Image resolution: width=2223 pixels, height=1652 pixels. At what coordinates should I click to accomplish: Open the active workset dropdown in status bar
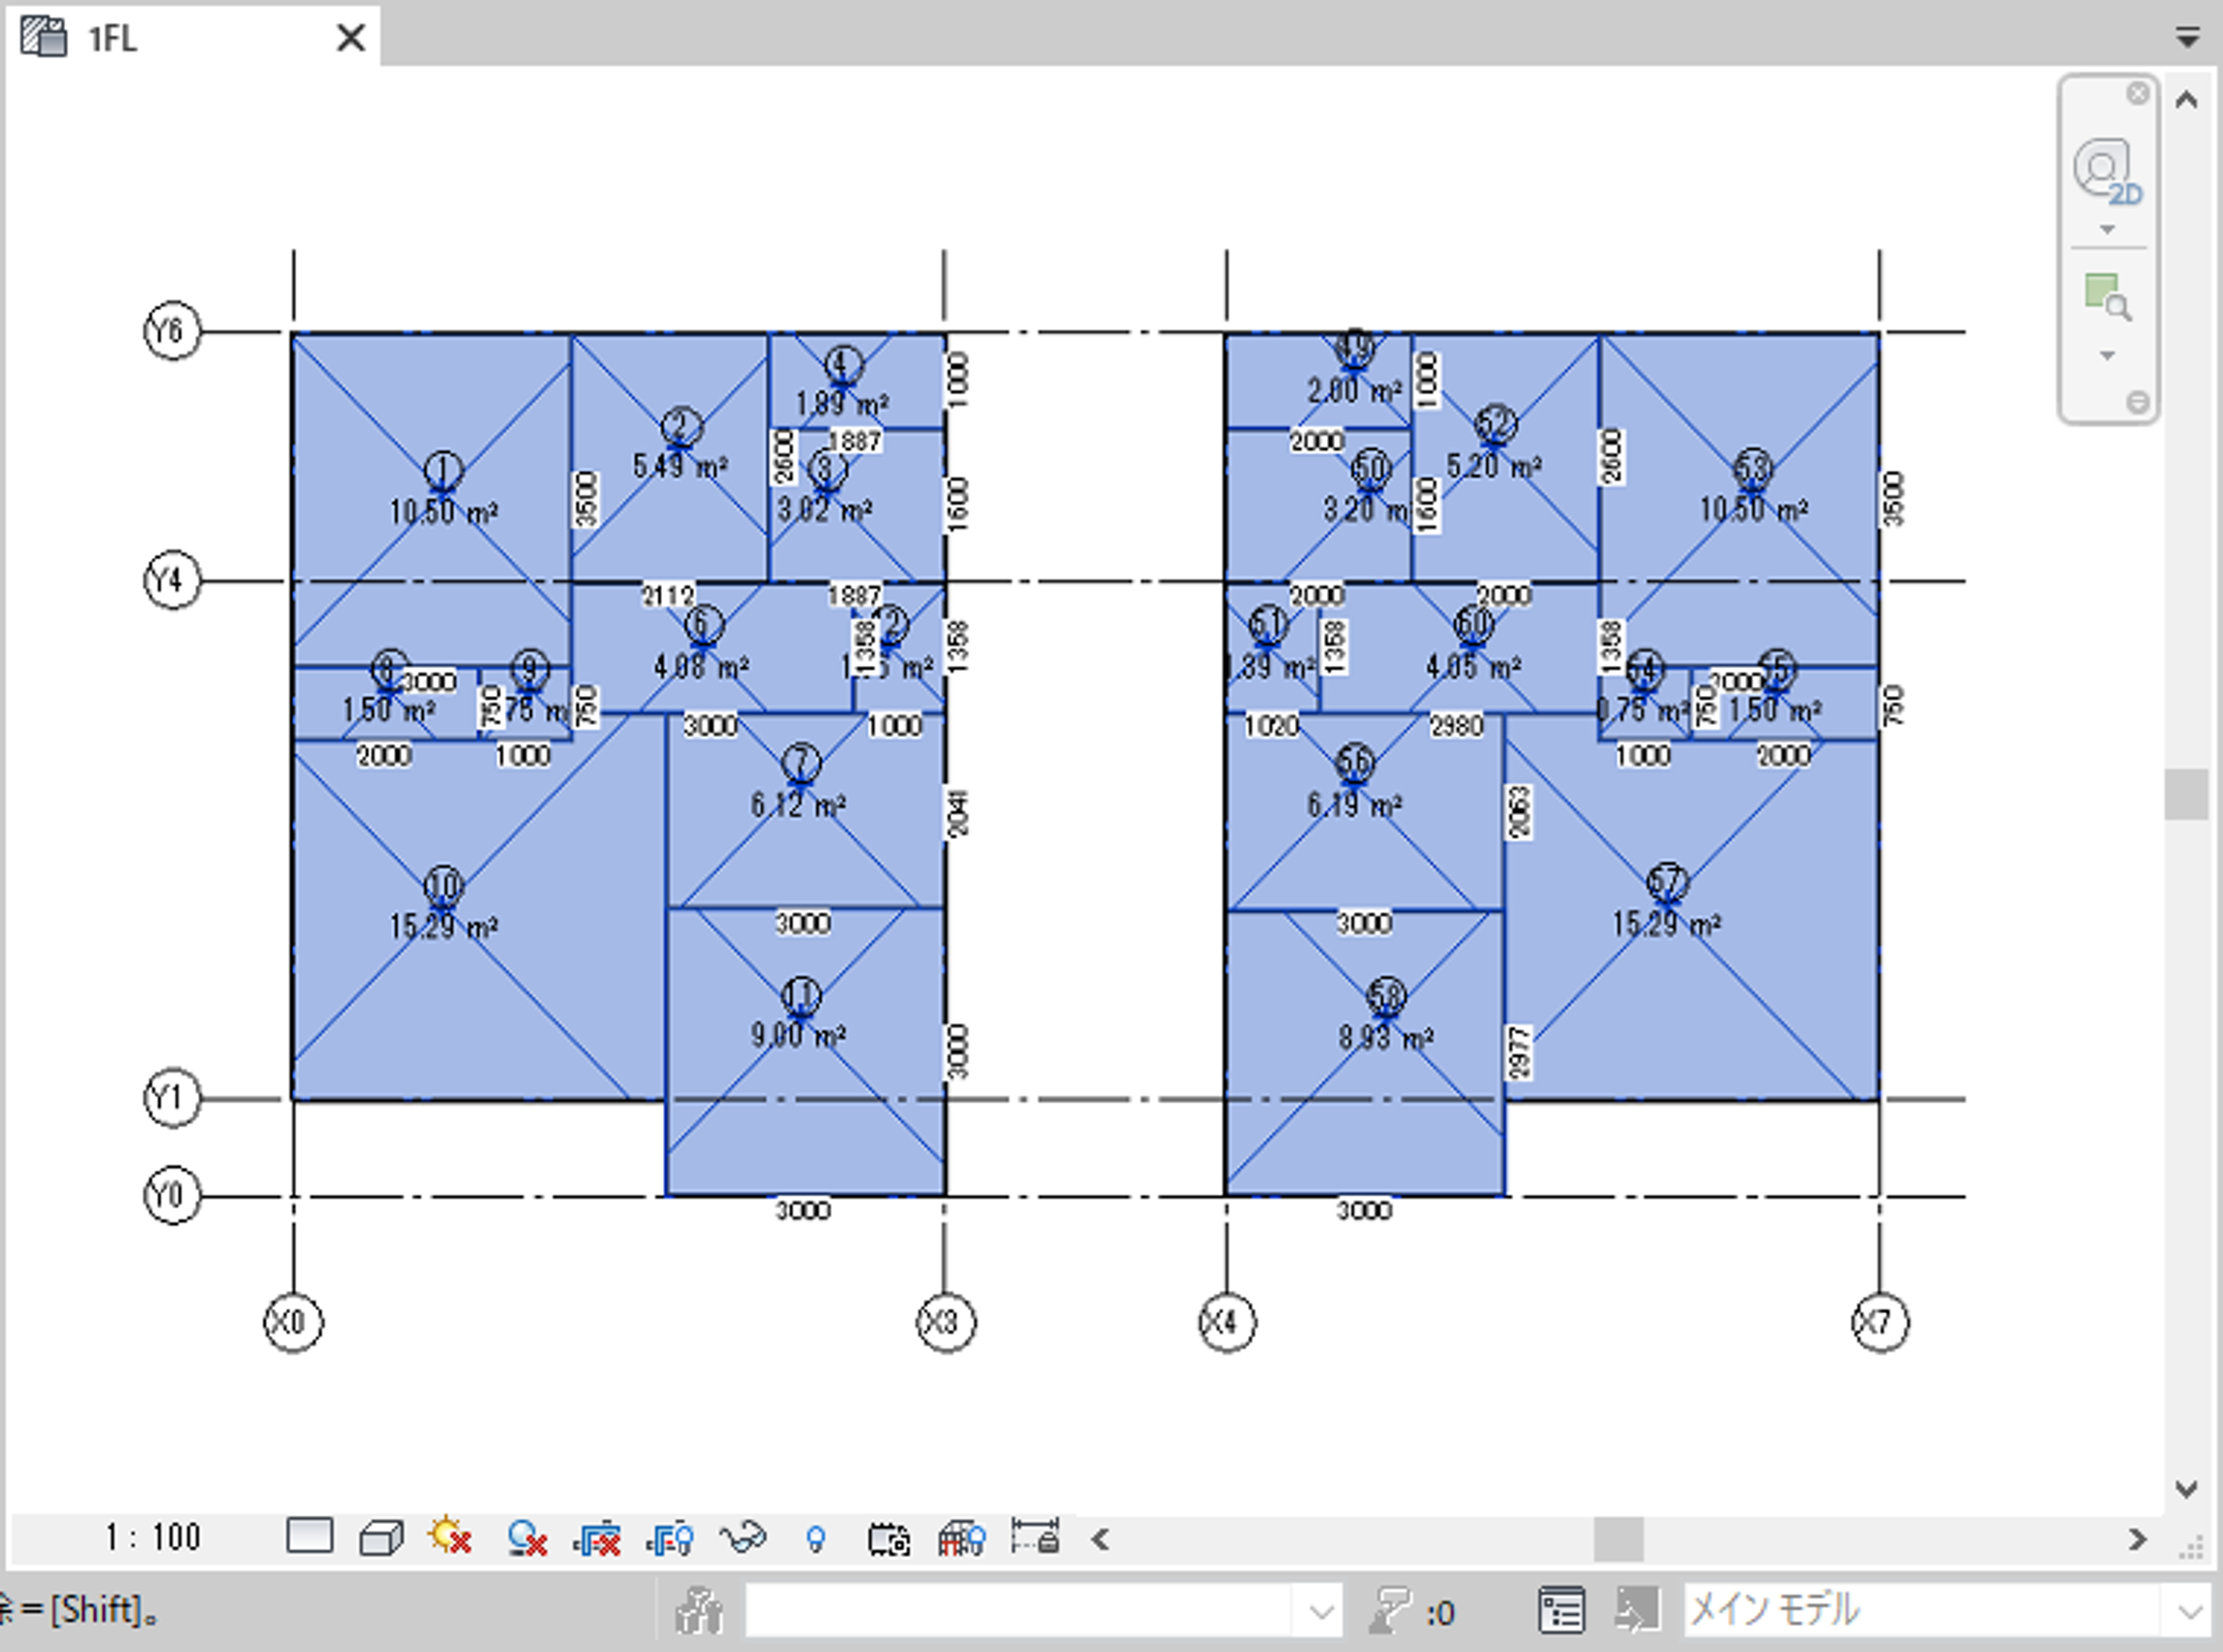(1320, 1611)
